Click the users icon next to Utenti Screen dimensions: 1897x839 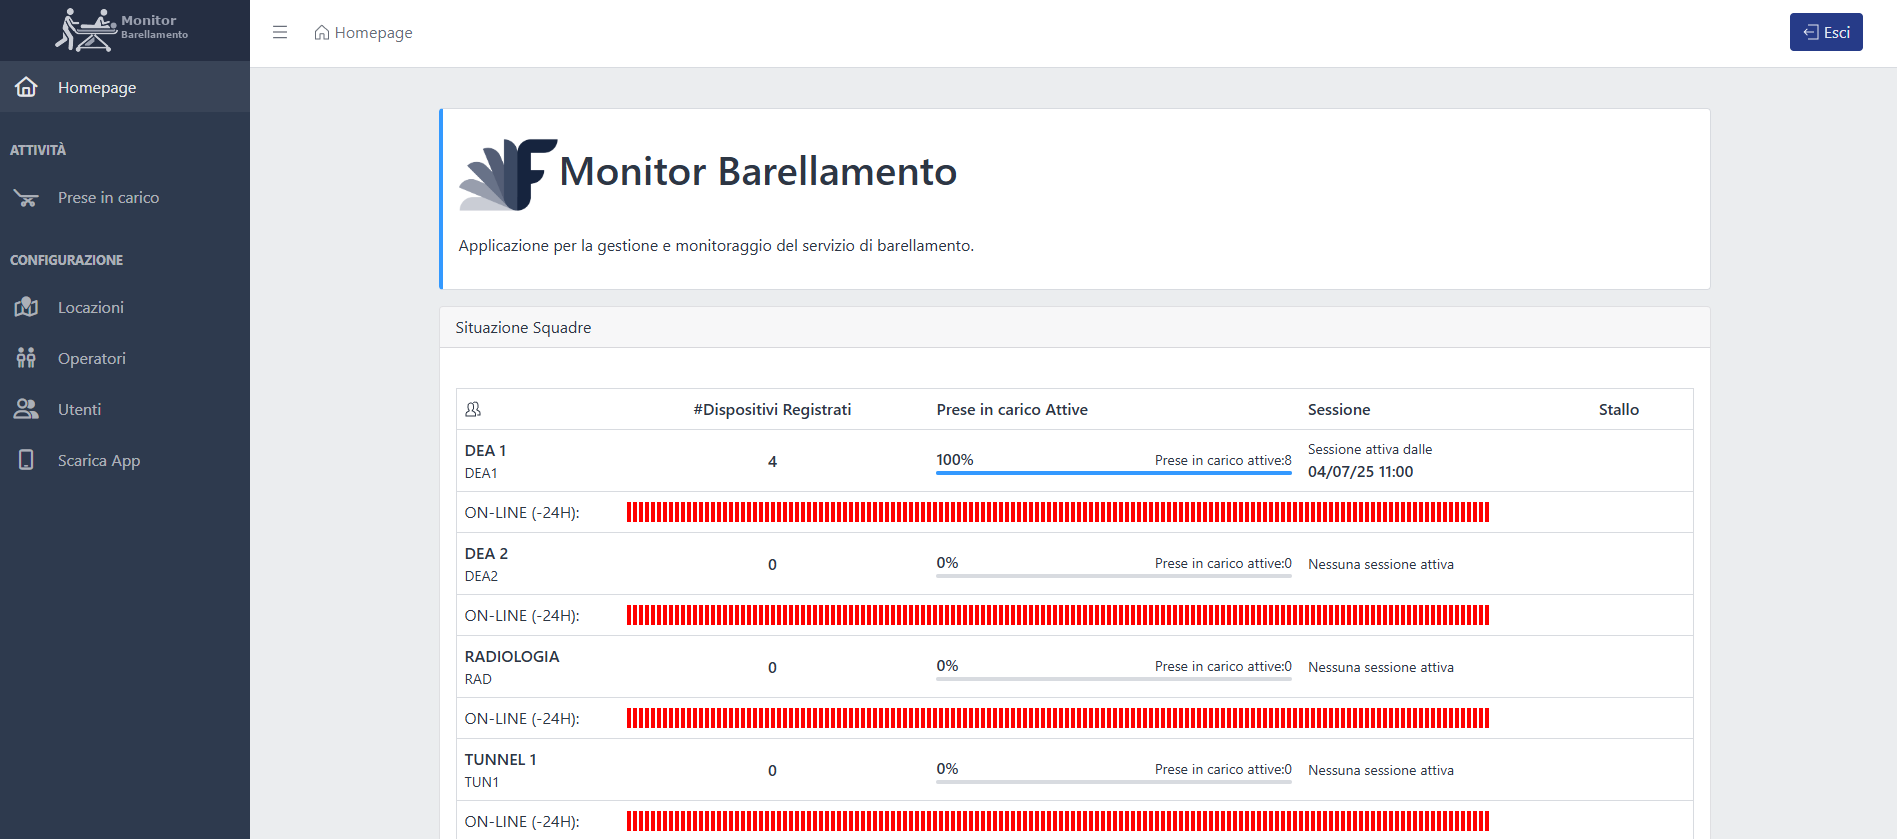pos(26,409)
